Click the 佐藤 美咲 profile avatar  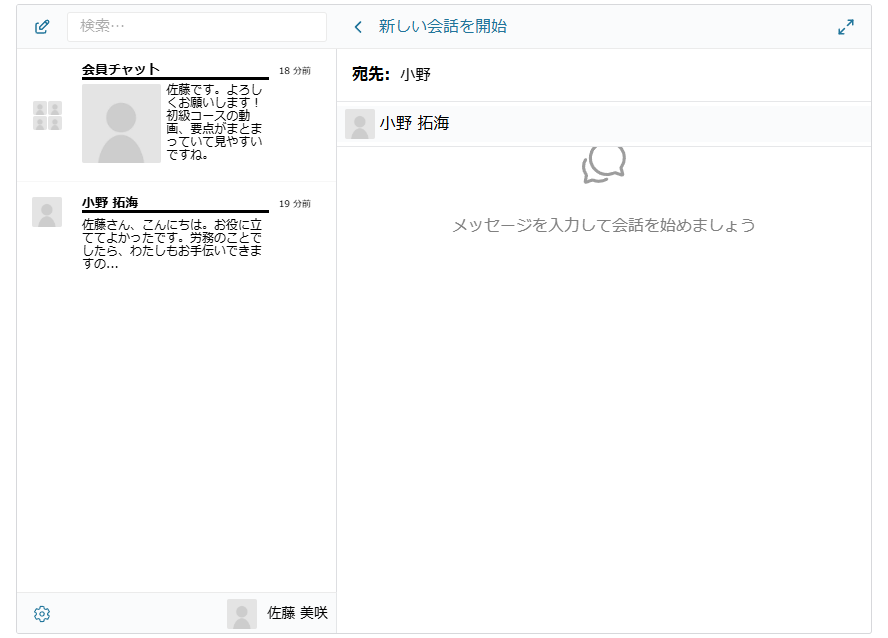pyautogui.click(x=242, y=614)
